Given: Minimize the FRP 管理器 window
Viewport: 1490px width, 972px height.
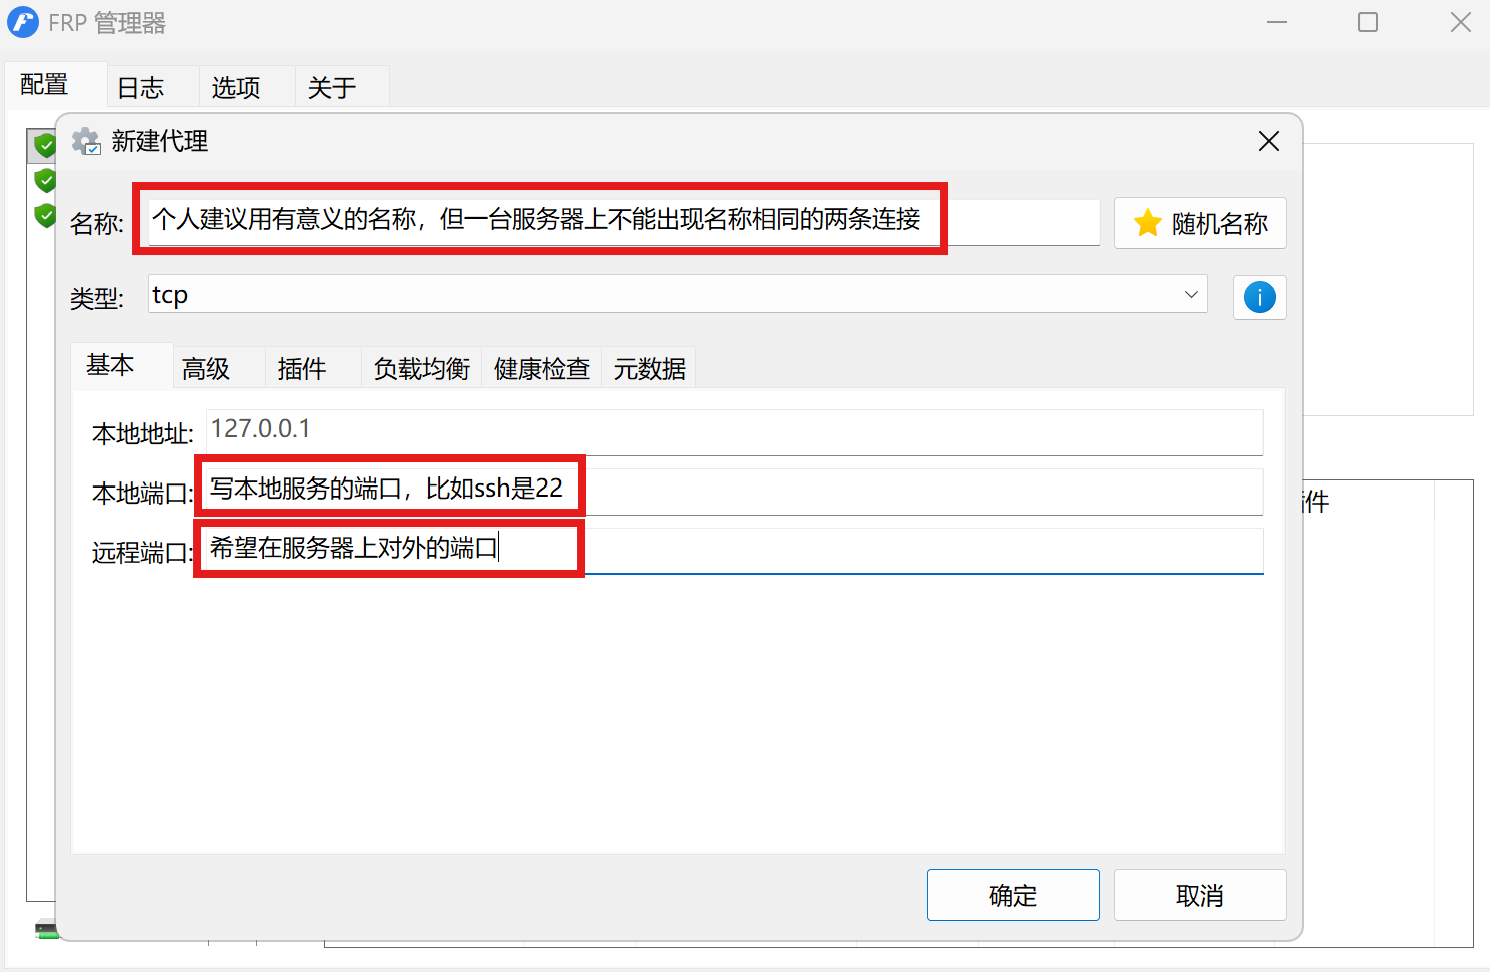Looking at the screenshot, I should coord(1277,22).
